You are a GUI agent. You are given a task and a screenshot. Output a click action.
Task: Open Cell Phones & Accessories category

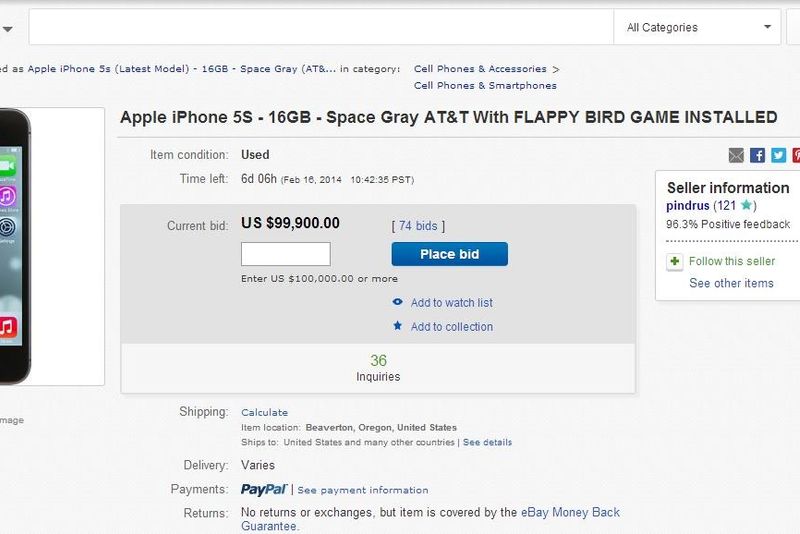pyautogui.click(x=480, y=69)
